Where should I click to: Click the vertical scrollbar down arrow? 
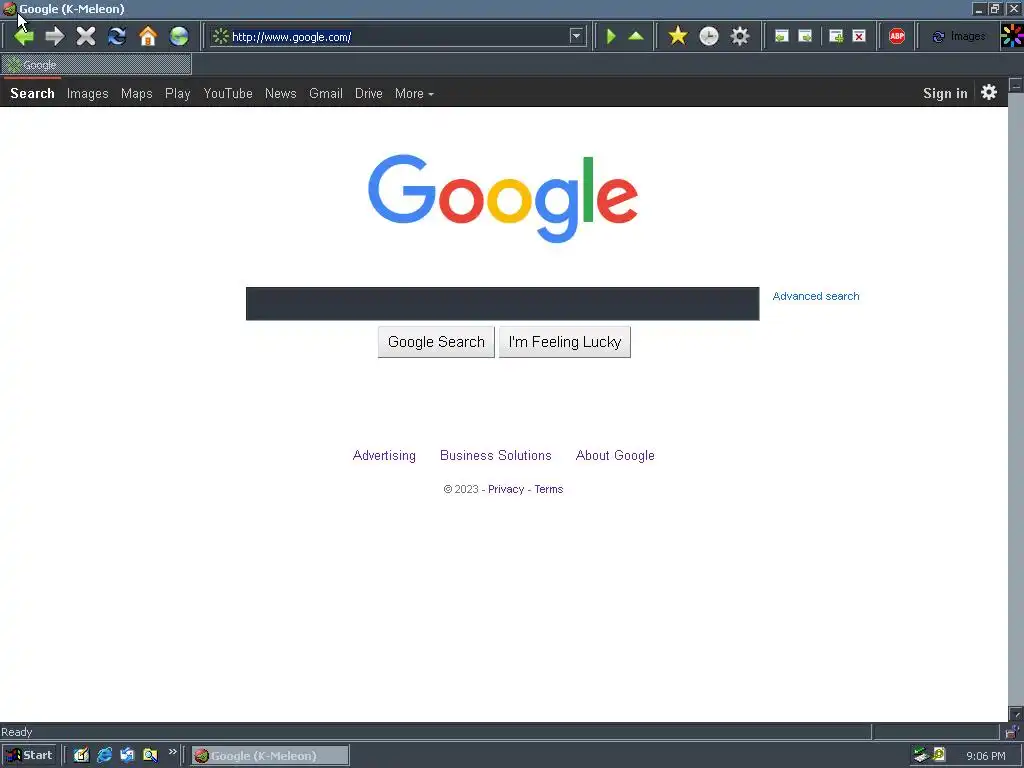click(1016, 714)
